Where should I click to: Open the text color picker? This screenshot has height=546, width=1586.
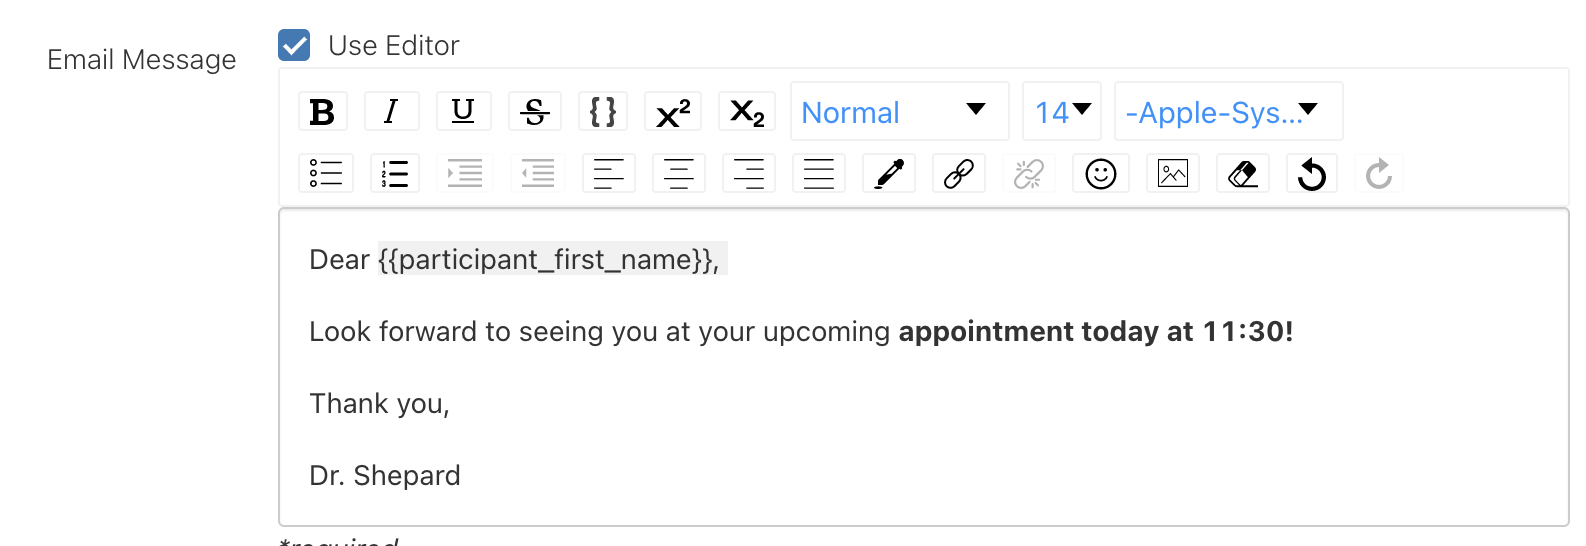coord(889,174)
